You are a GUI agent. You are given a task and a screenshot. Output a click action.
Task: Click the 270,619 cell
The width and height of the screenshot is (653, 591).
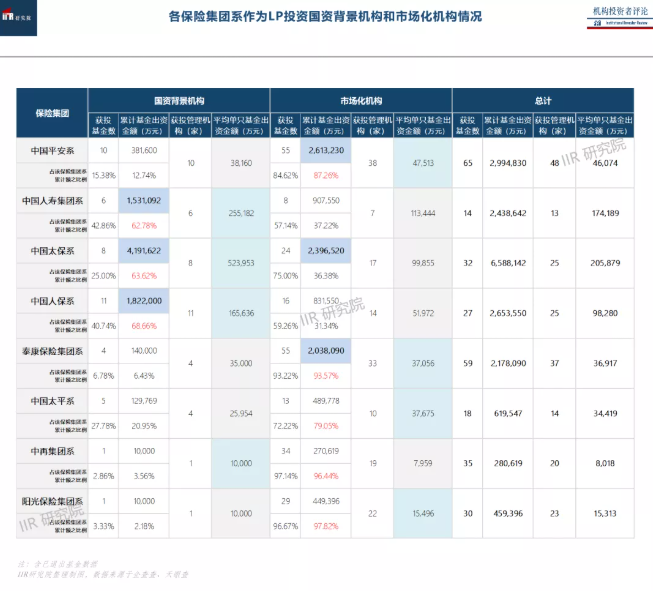326,451
